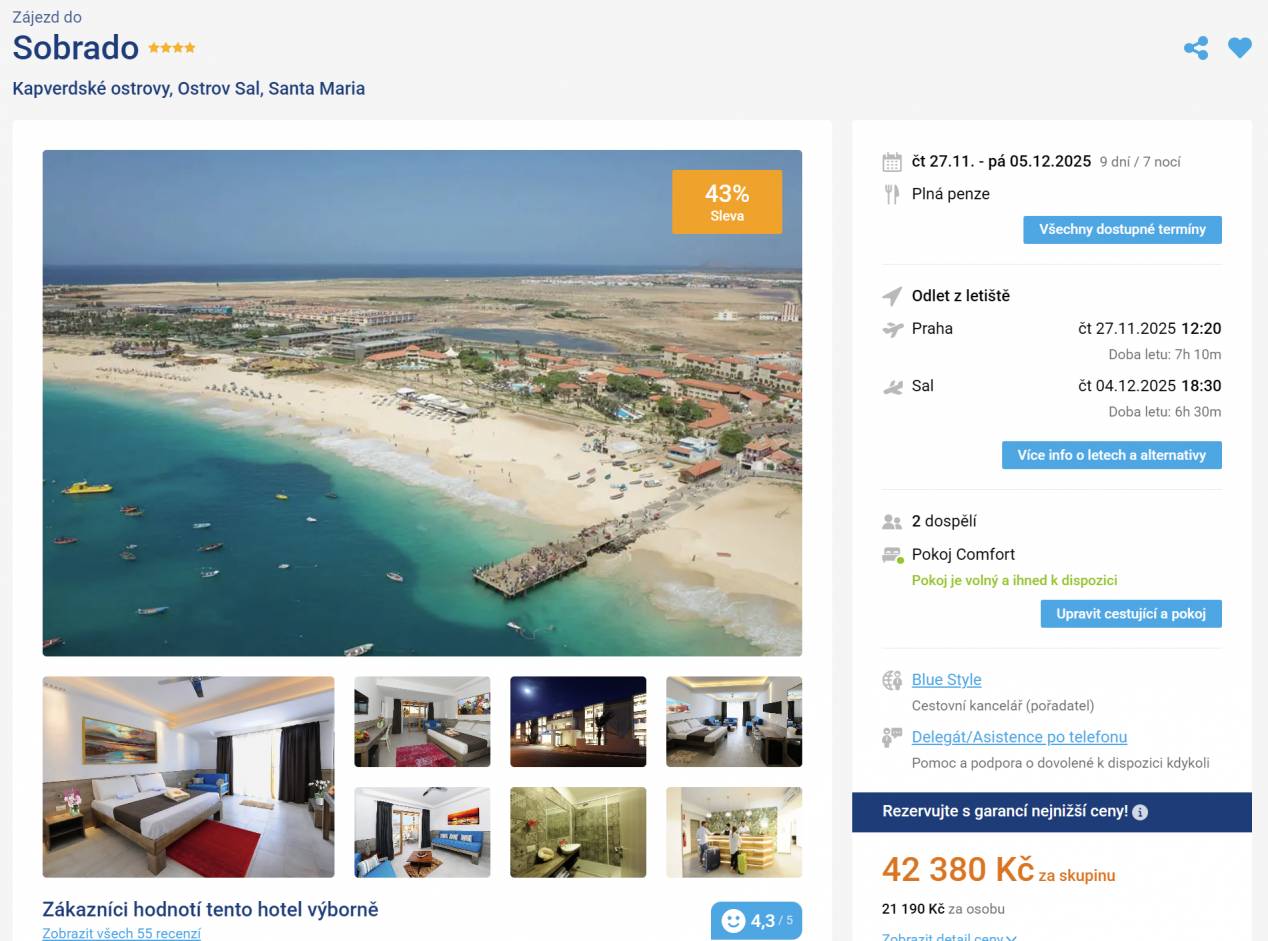
Task: Show all 55 reviews link
Action: (121, 934)
